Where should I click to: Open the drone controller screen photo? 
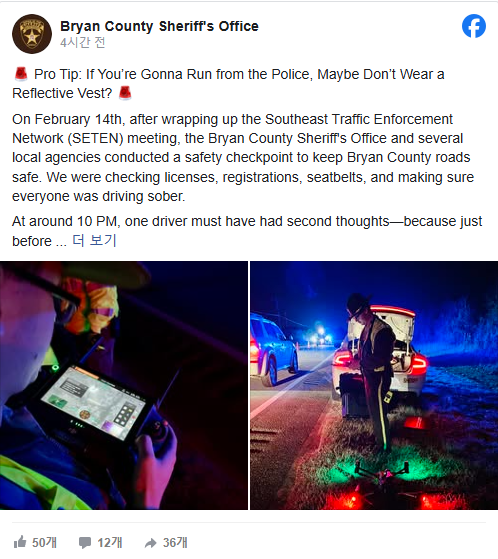pos(124,385)
